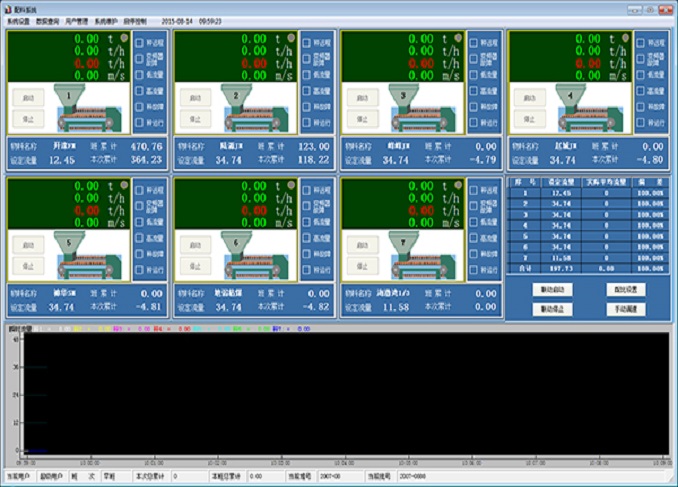Open the 系统设置 menu

[19, 20]
